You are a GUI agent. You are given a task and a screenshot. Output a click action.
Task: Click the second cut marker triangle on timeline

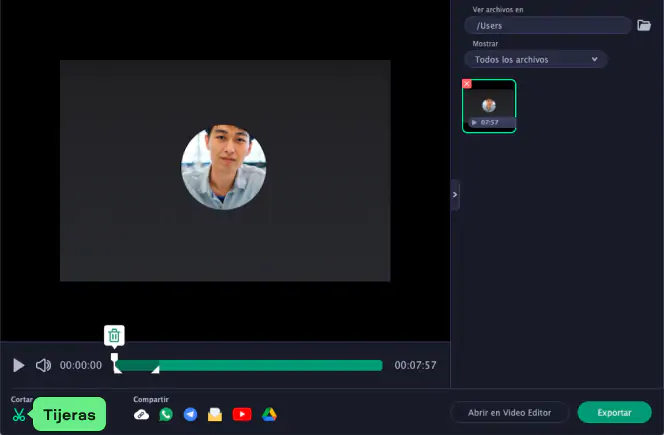coord(155,370)
